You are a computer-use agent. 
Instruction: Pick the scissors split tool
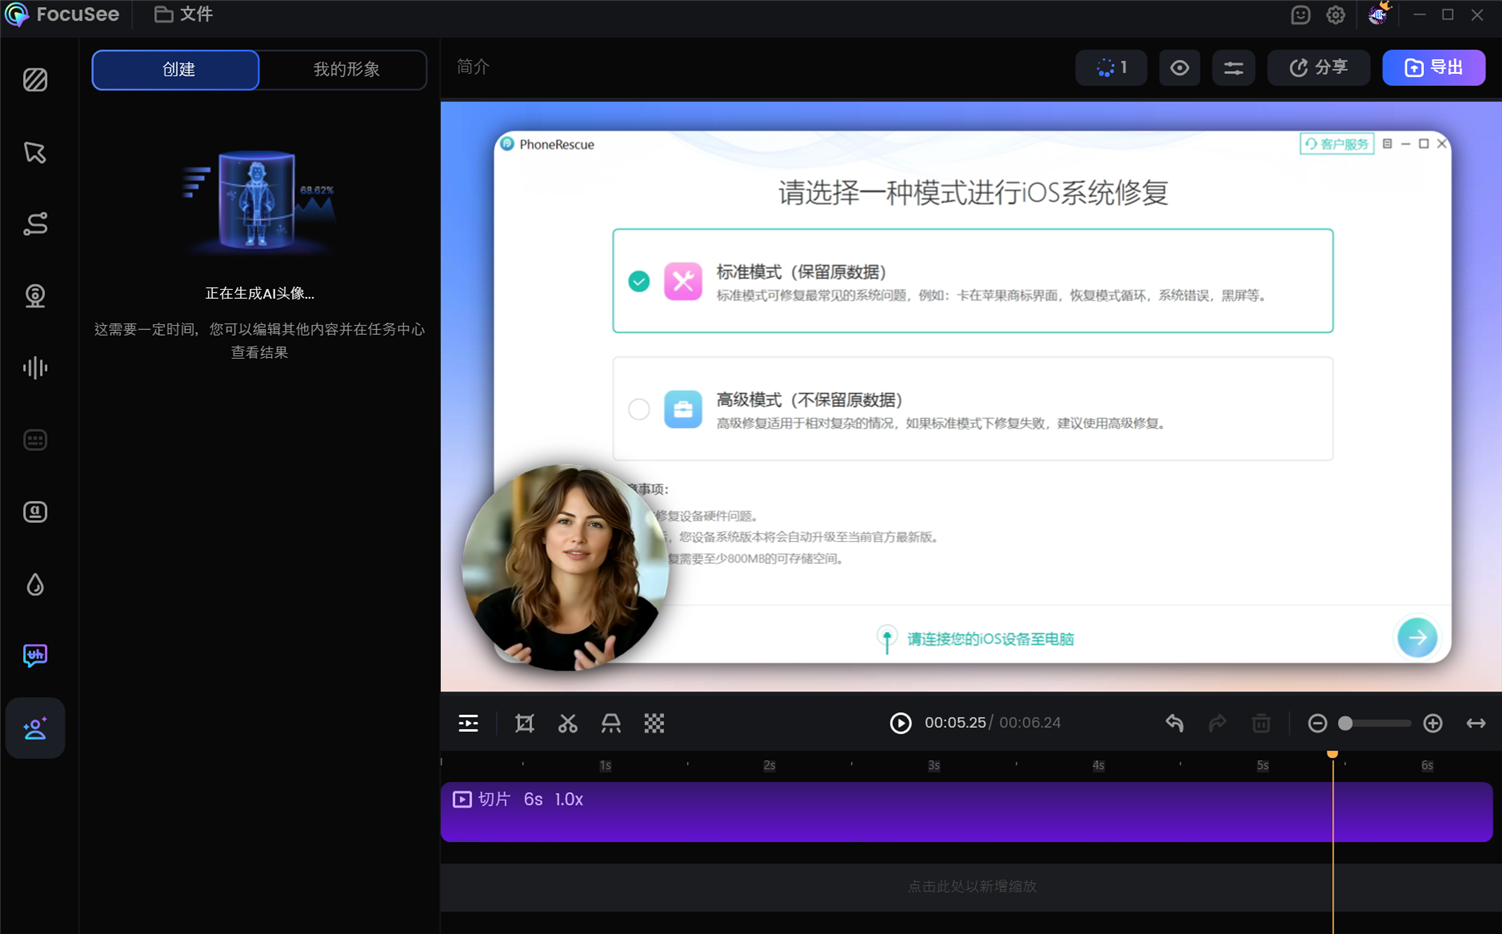(567, 723)
